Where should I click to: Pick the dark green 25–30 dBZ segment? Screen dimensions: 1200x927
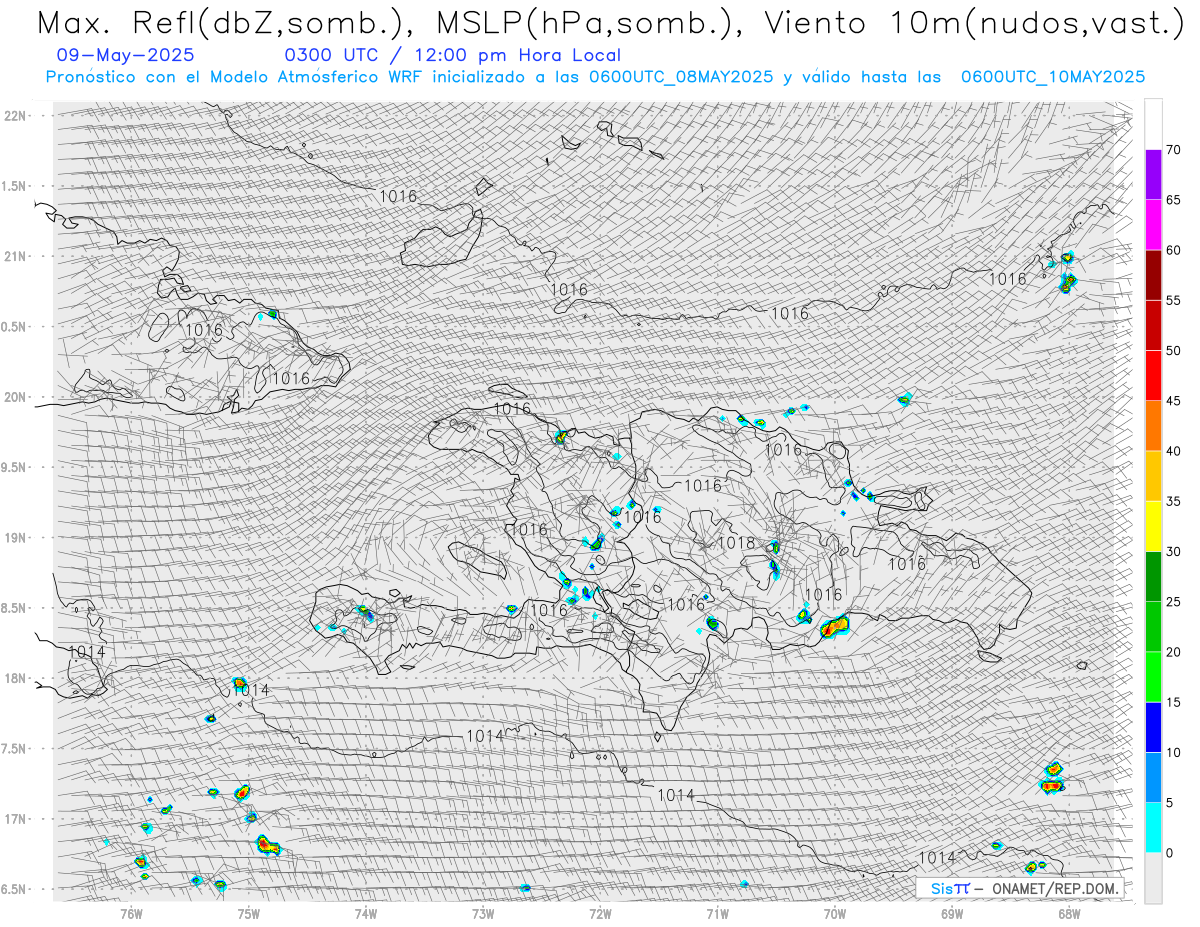click(1153, 577)
